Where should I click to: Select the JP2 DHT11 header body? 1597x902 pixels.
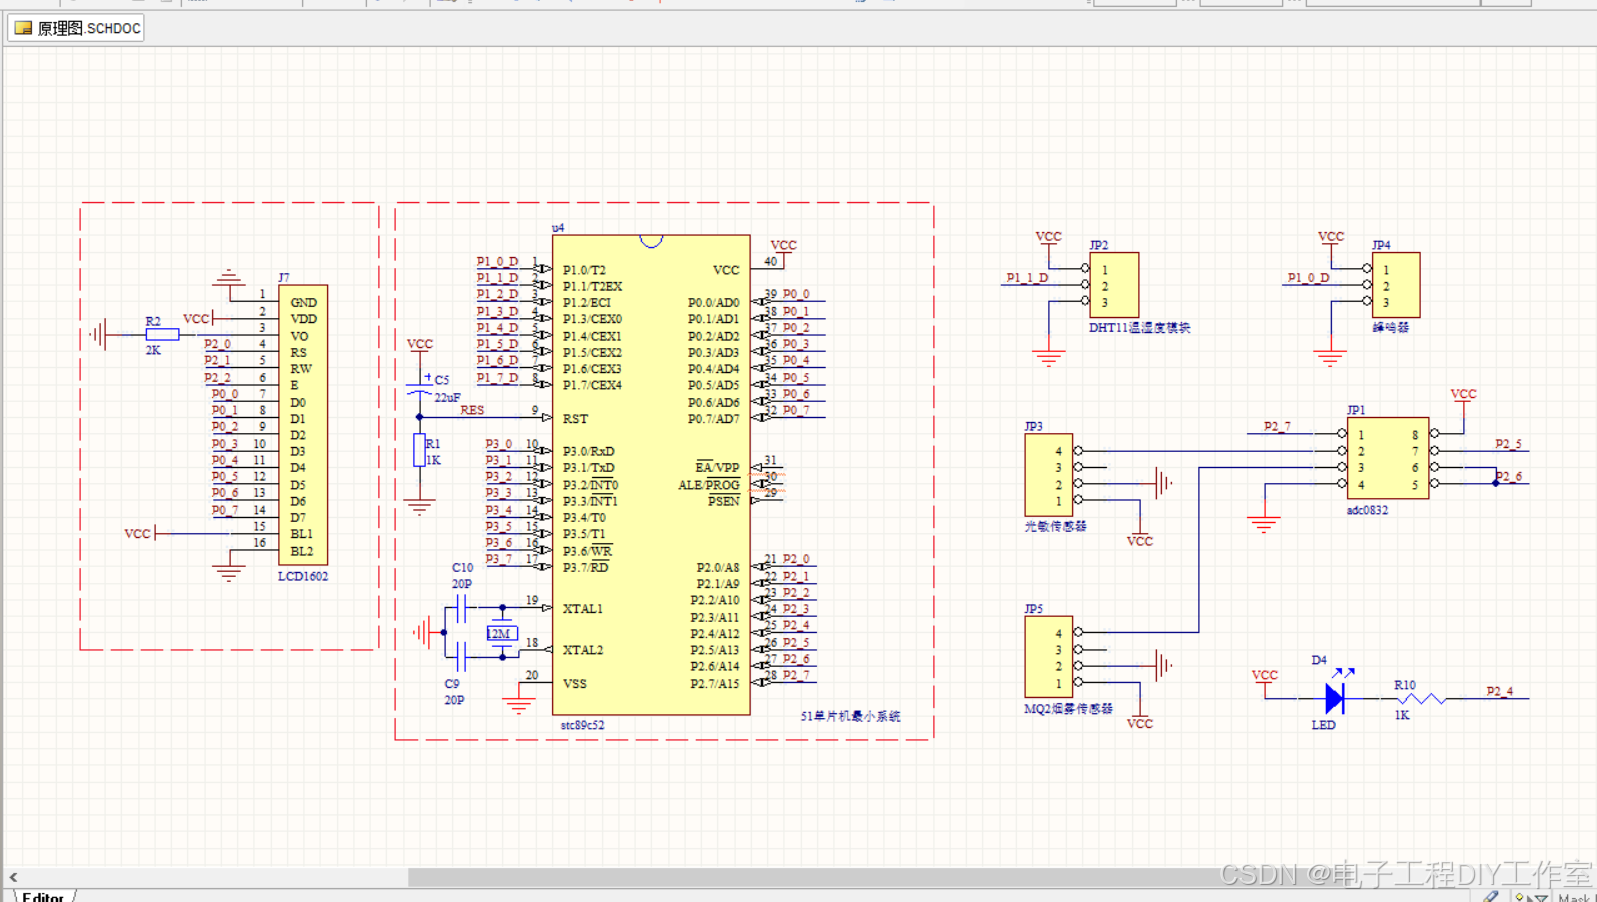tap(1114, 285)
